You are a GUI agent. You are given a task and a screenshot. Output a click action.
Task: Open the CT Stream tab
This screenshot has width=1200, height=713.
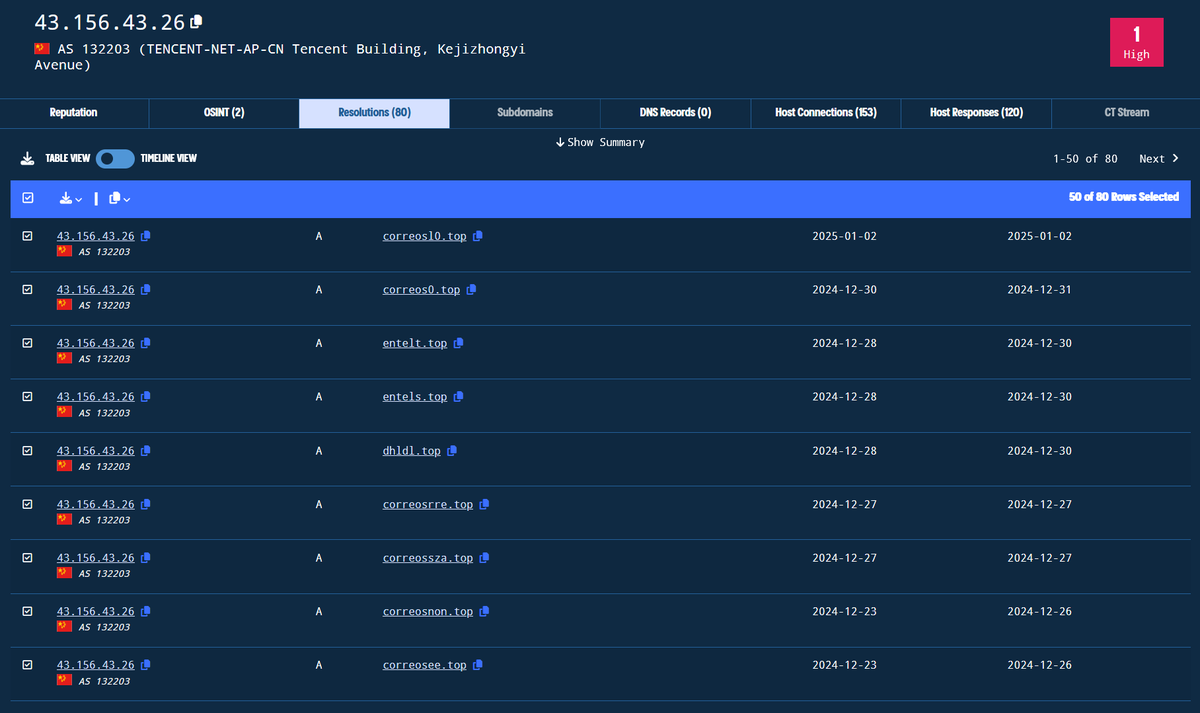tap(1126, 113)
